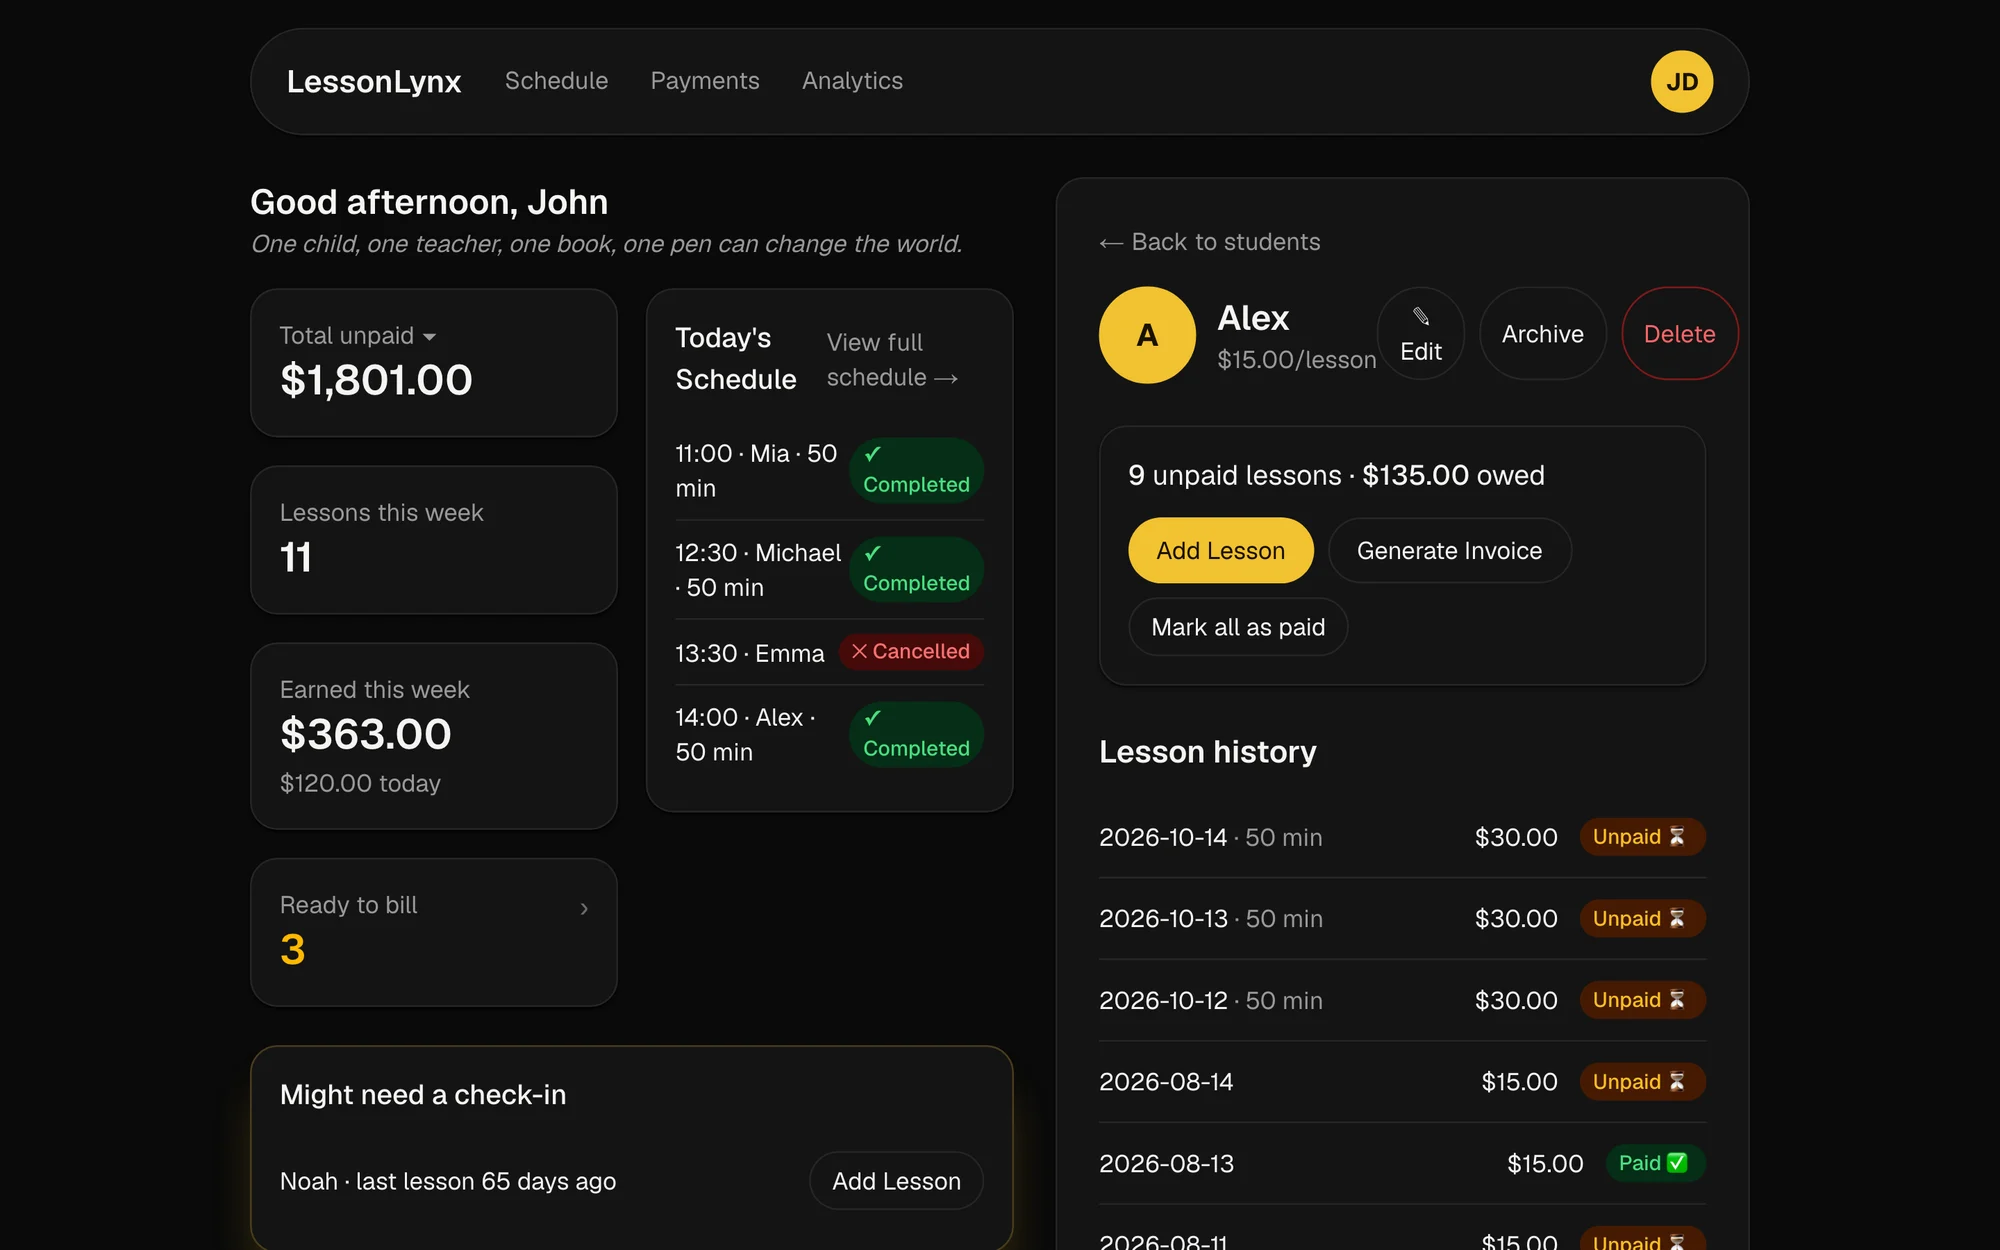Archive the student Alex
The image size is (2000, 1250).
tap(1542, 334)
